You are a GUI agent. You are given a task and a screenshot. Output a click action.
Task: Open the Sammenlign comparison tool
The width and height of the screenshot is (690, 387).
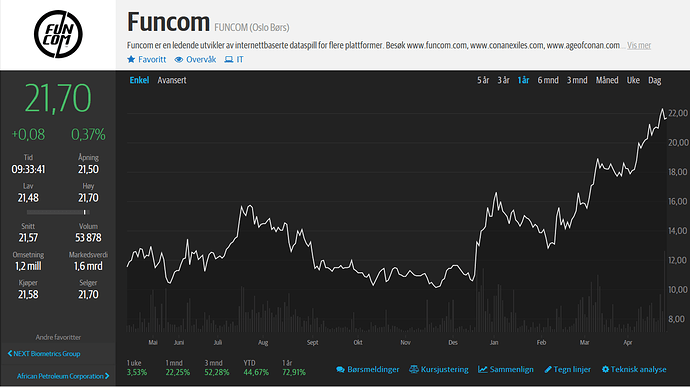click(x=511, y=369)
